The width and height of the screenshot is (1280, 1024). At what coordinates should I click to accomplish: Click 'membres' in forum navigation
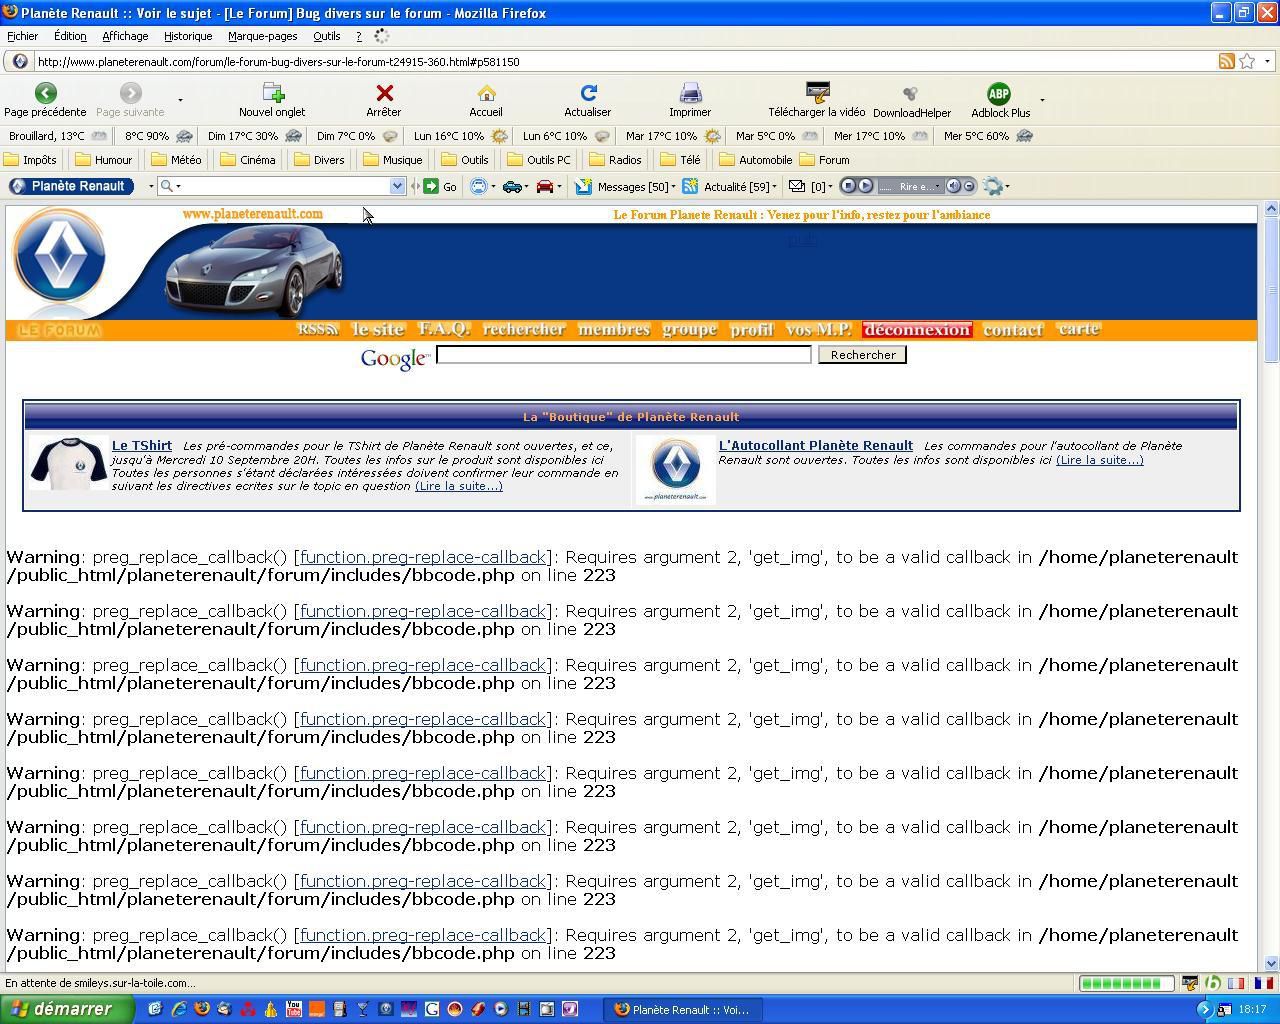[x=614, y=329]
